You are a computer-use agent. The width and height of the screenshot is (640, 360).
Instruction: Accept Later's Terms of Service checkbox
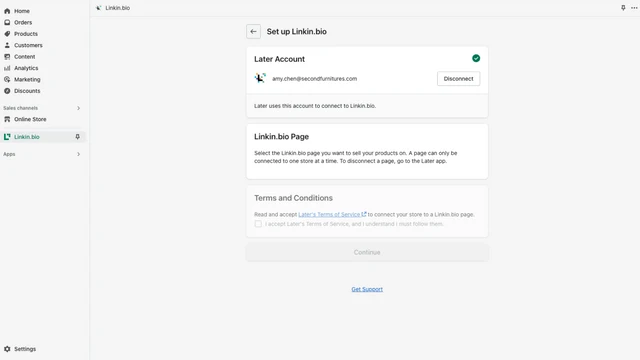(258, 224)
